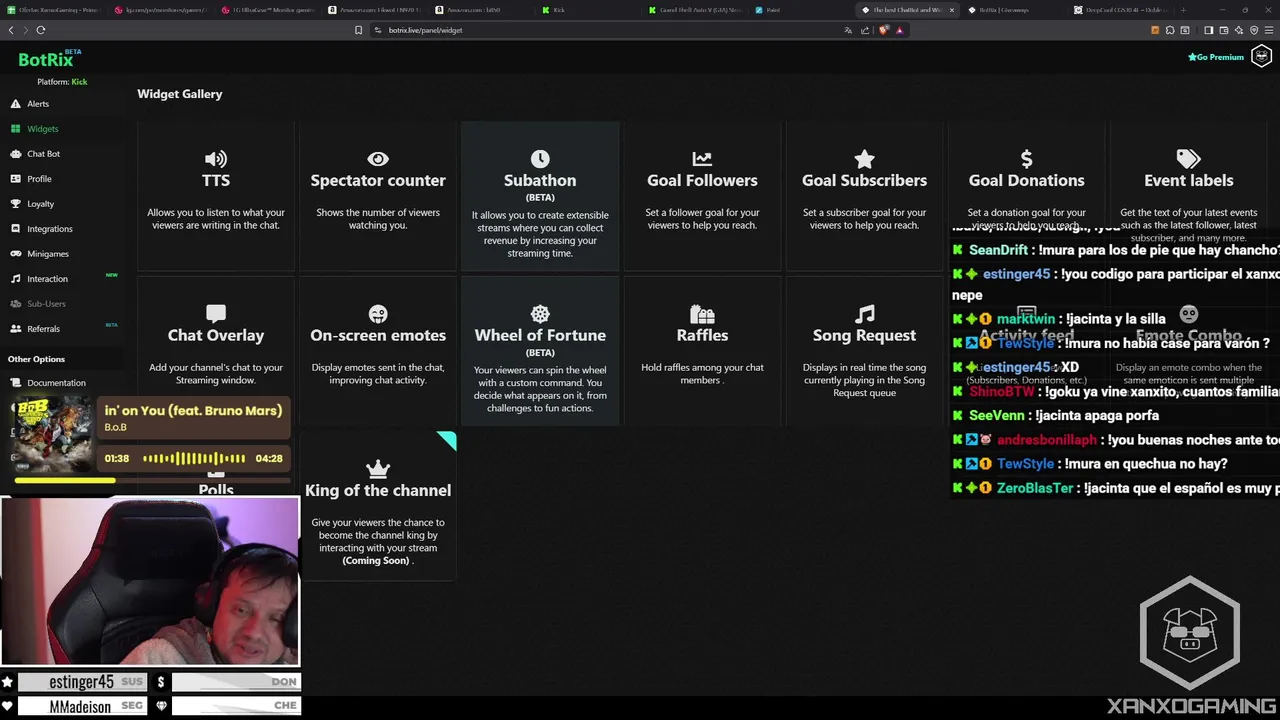Open the Brave Shields lion icon

click(884, 30)
